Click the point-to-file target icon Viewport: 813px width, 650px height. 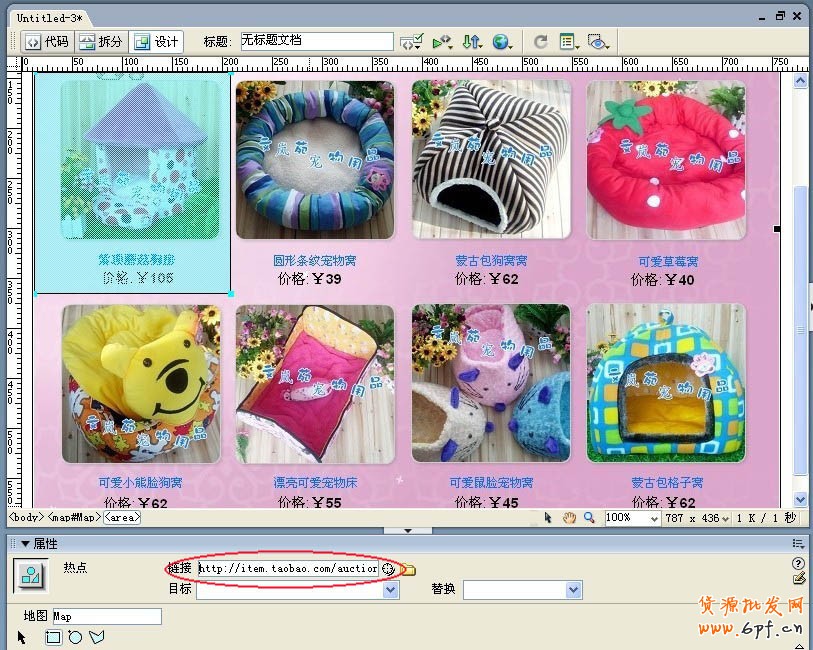pos(389,569)
